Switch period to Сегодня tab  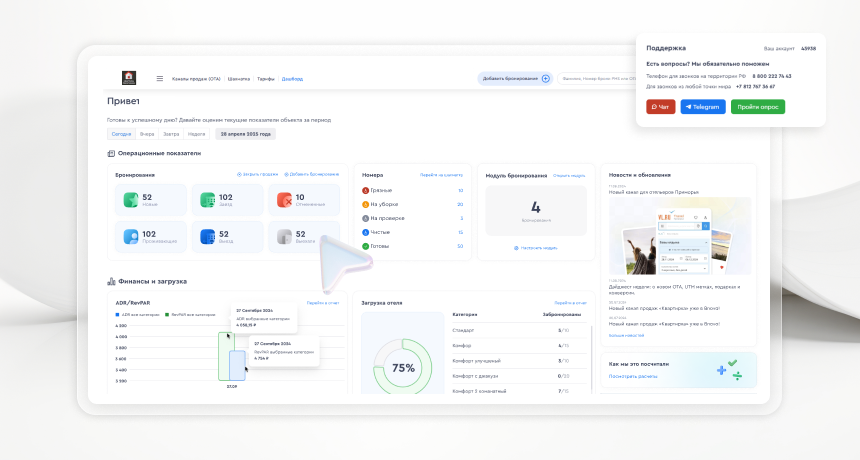click(121, 134)
